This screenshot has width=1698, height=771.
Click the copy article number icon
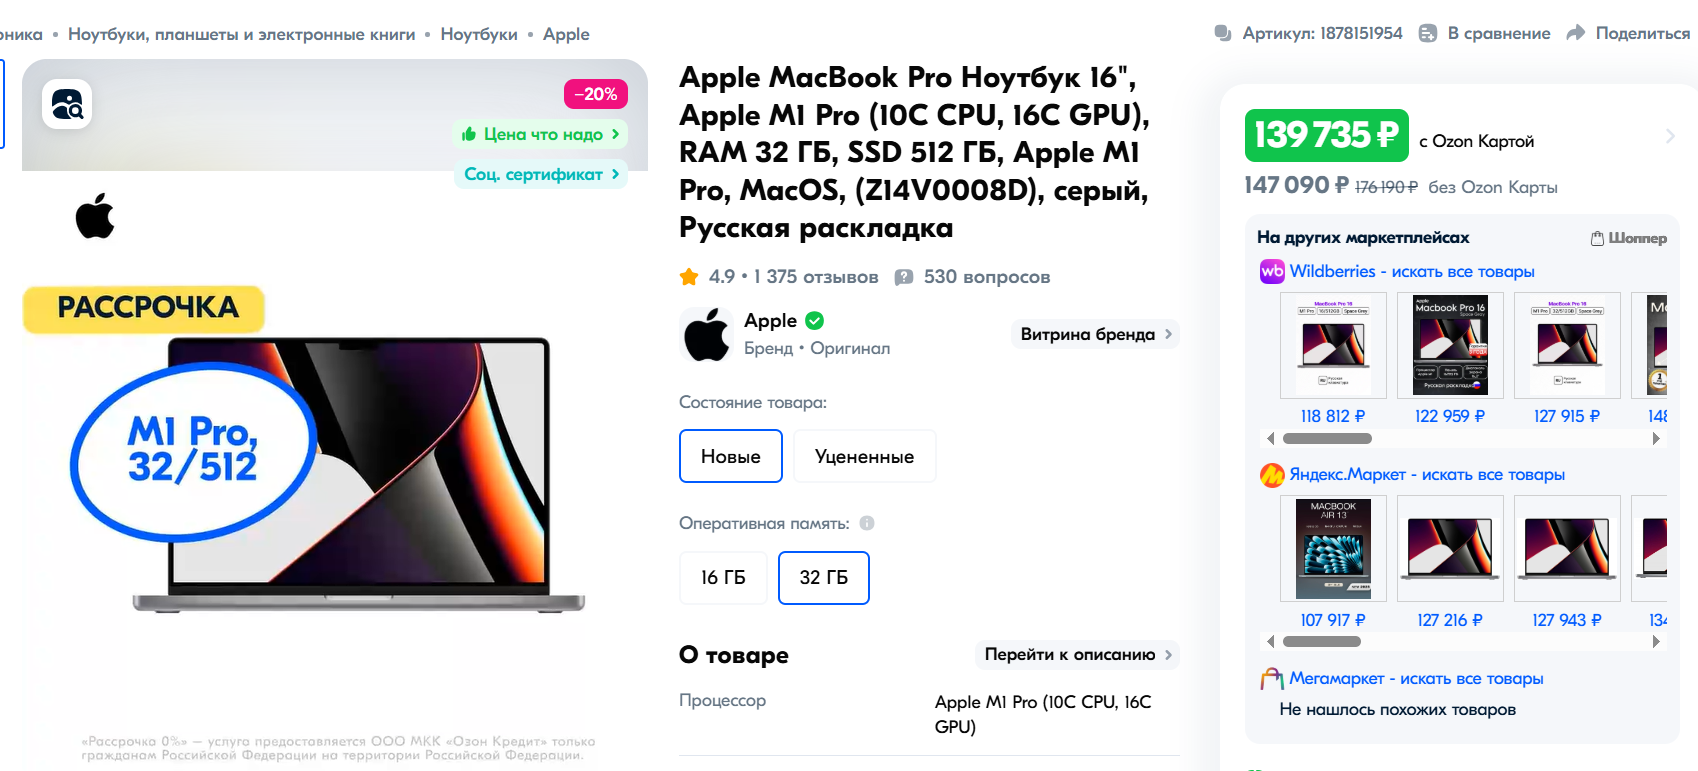[1223, 33]
